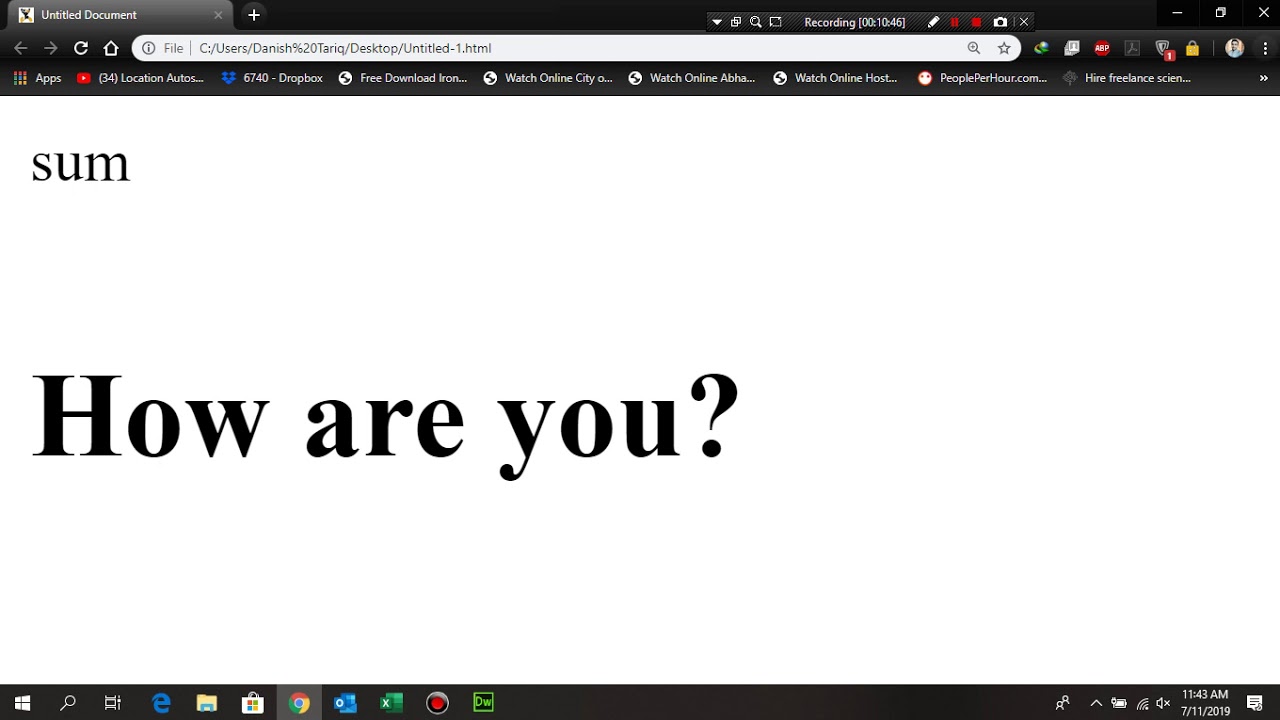This screenshot has height=720, width=1280.
Task: Open the Adobe Acrobat PDF extension
Action: coord(1132,48)
